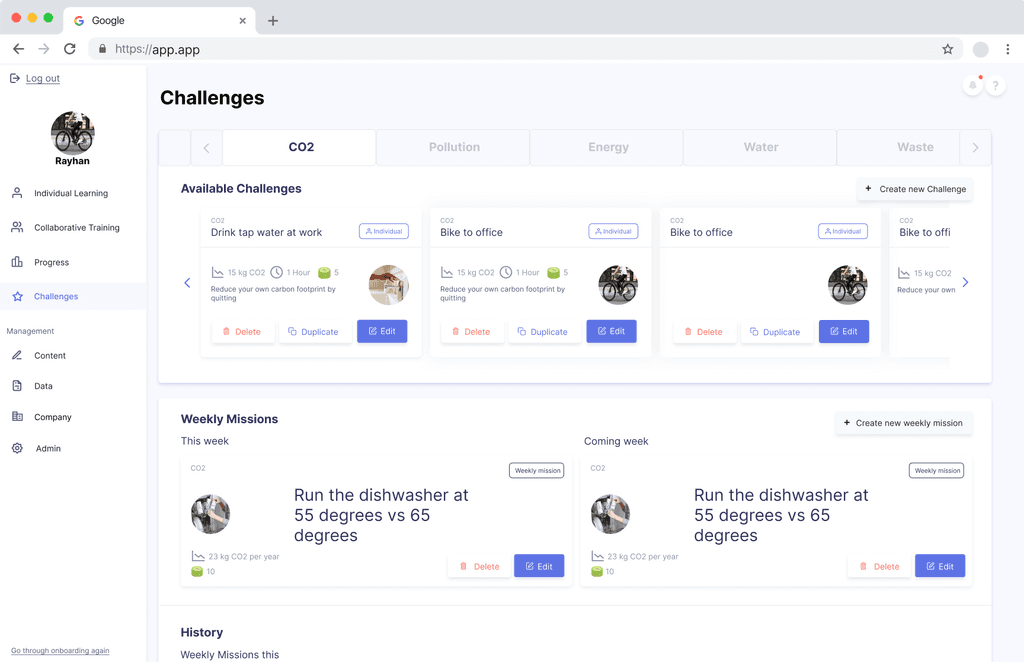
Task: Open Rayhan's profile avatar
Action: click(x=72, y=133)
